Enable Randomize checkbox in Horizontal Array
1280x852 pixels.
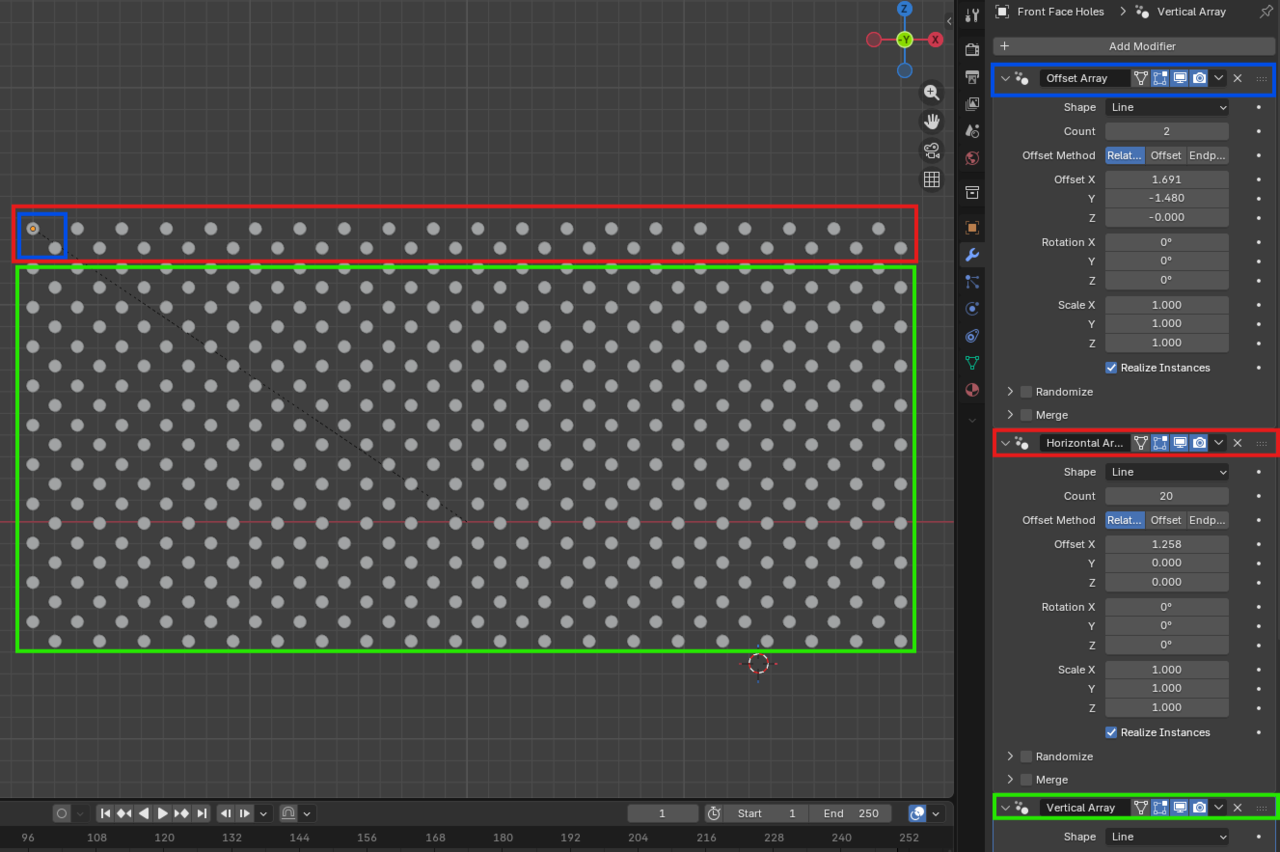tap(1026, 757)
